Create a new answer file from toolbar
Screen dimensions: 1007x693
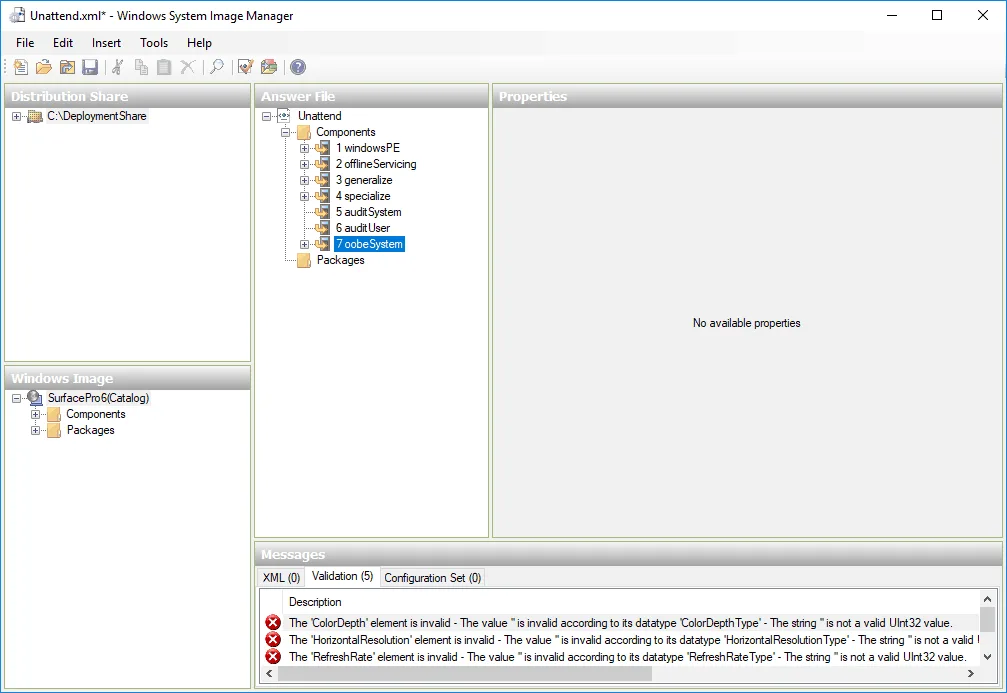coord(20,67)
